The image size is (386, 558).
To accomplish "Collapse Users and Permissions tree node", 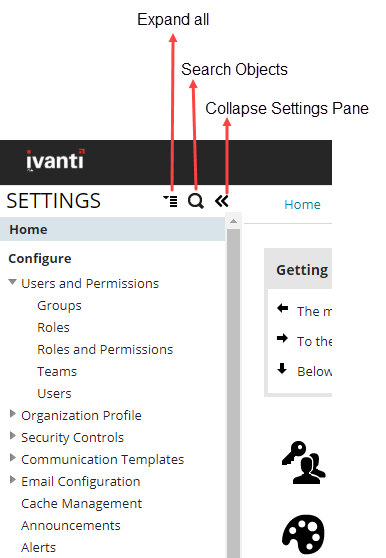I will coord(12,282).
